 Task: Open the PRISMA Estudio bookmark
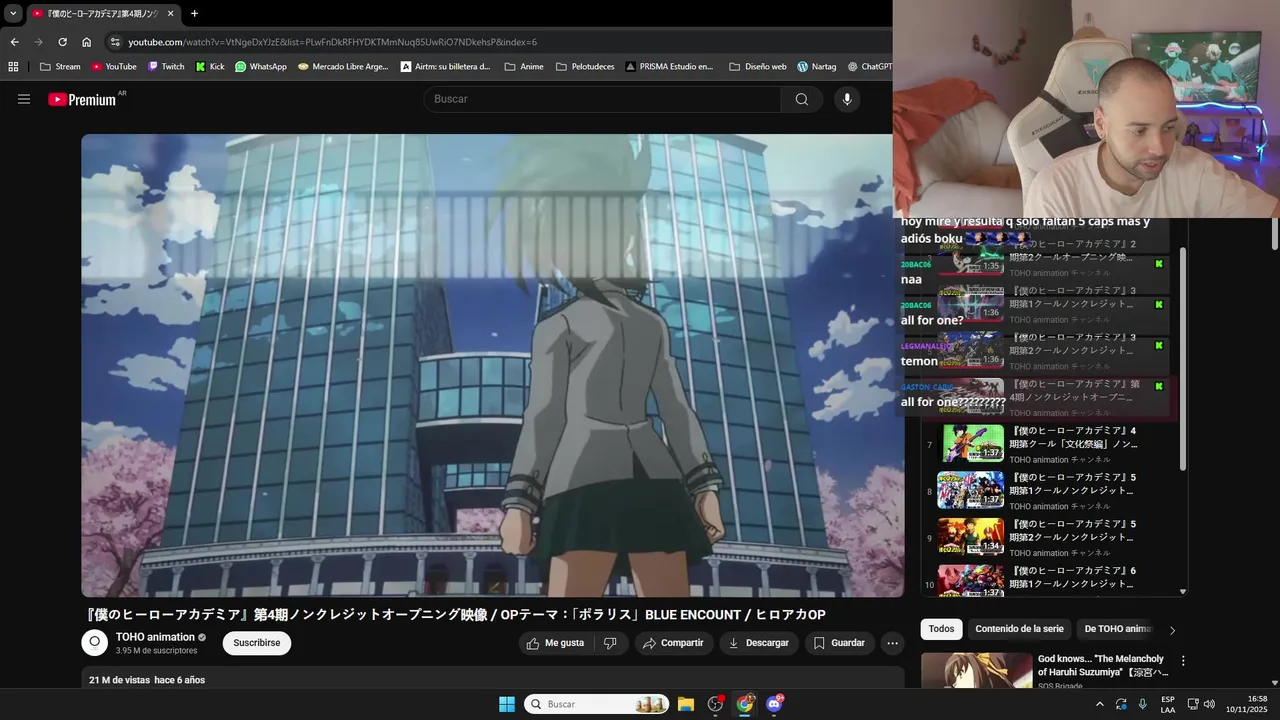click(669, 67)
